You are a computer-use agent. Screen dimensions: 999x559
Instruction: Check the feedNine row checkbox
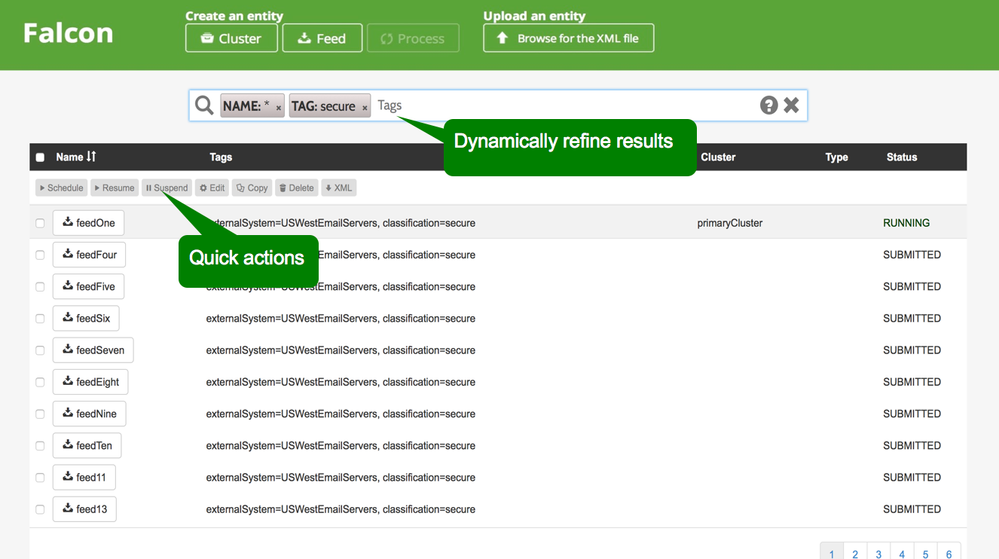pos(40,414)
